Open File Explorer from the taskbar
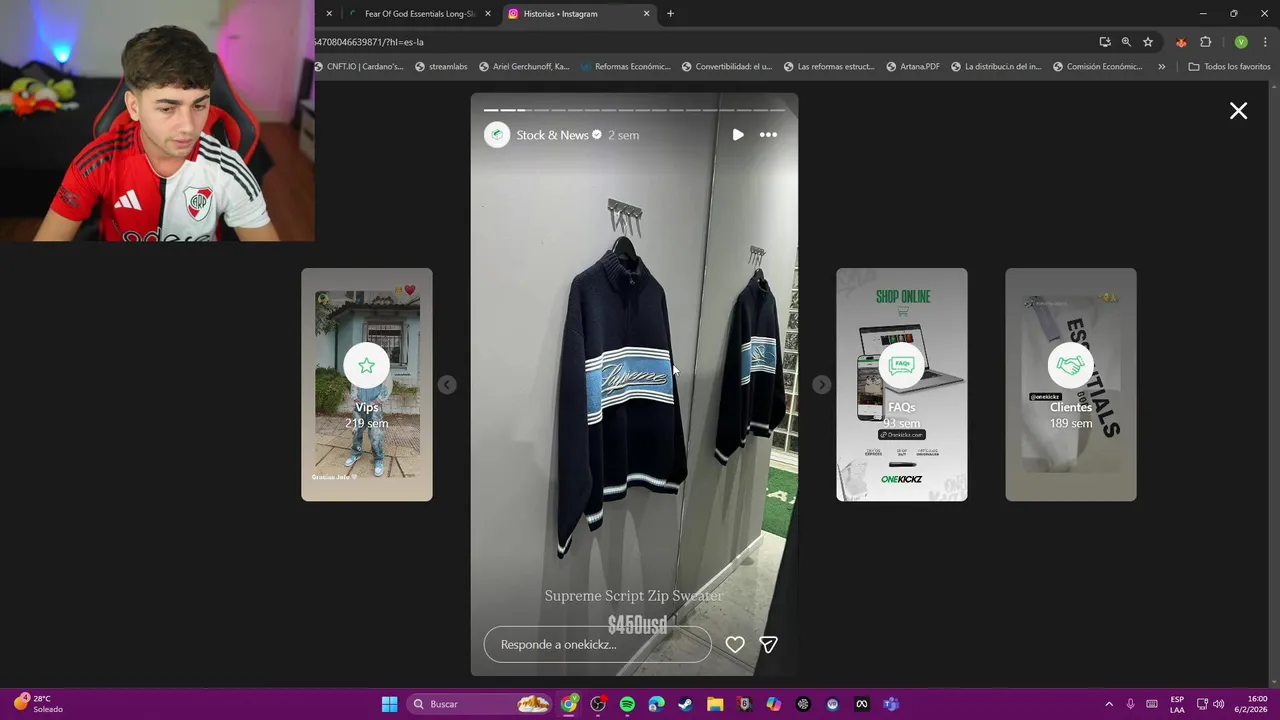The width and height of the screenshot is (1280, 720). [715, 704]
